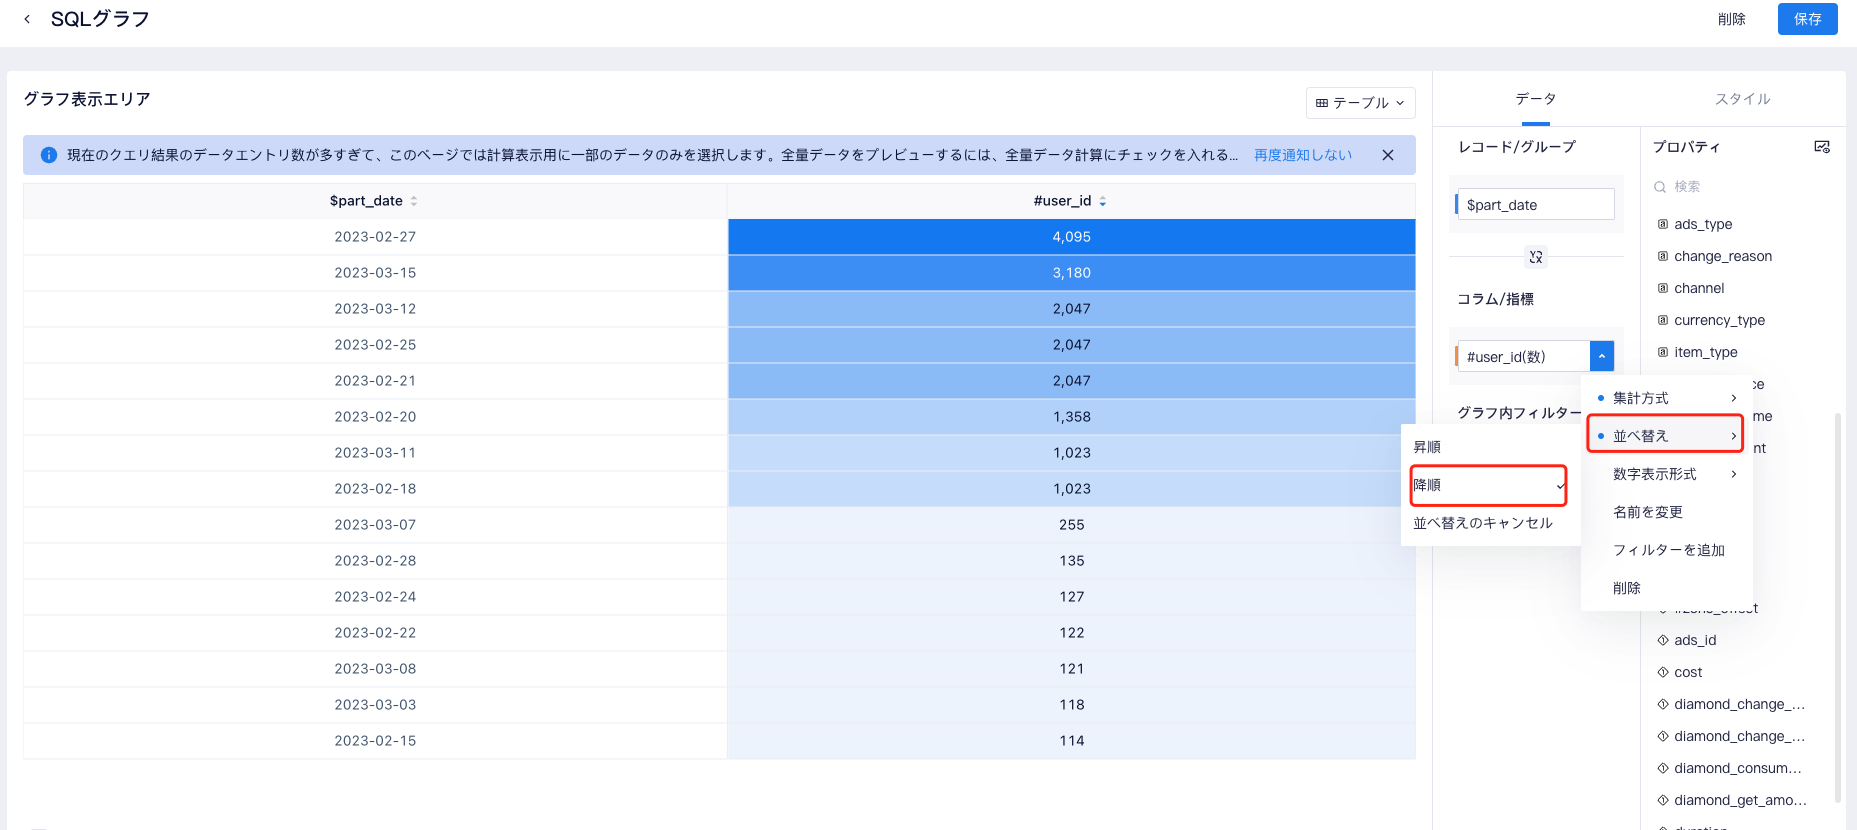Click the metric icon beside ads_id
Screen dimensions: 1857x830
tap(1663, 640)
